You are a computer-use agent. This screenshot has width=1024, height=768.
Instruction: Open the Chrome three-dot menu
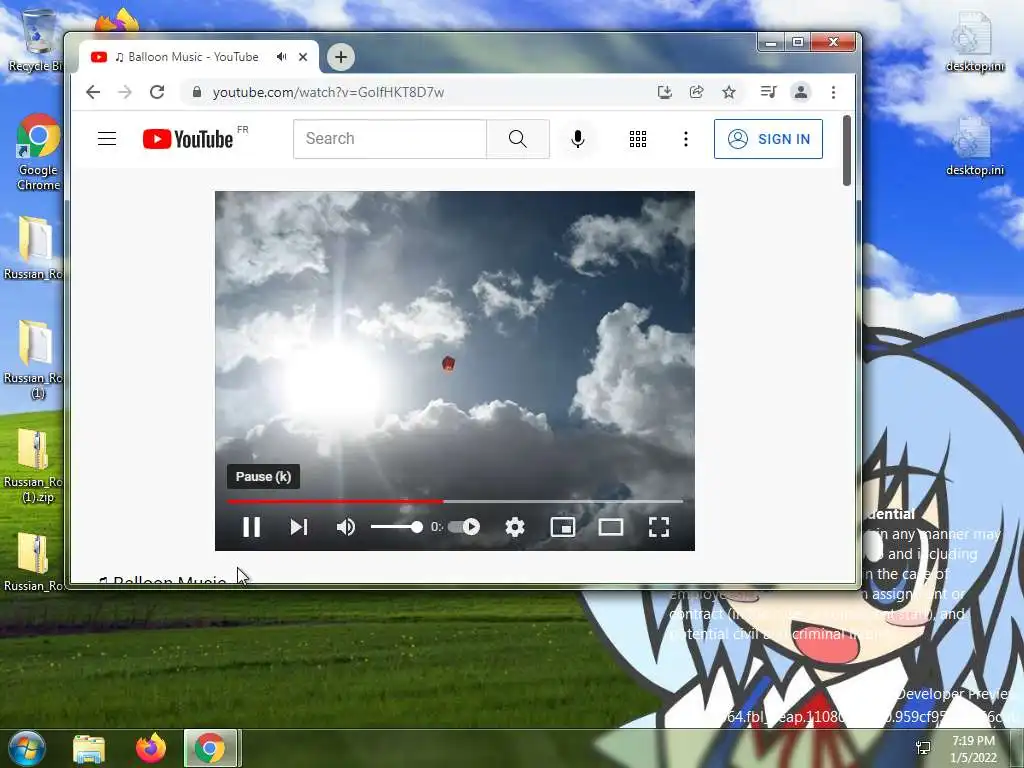833,92
